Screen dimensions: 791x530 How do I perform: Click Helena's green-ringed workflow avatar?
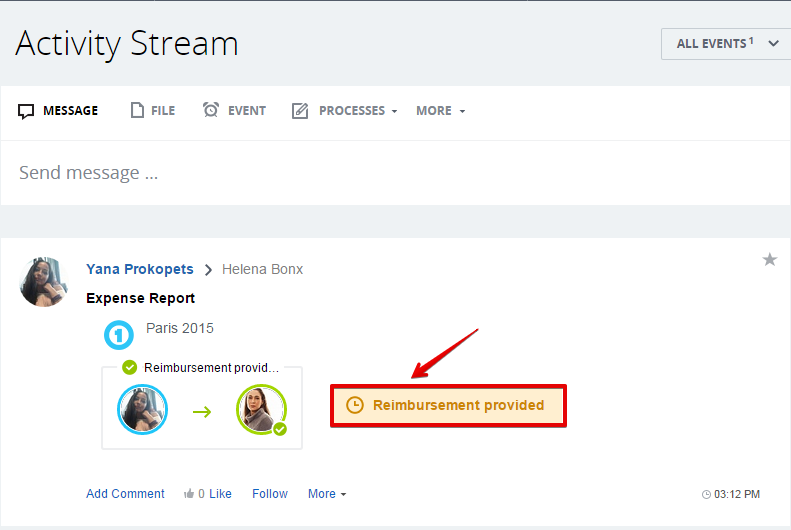tap(261, 409)
